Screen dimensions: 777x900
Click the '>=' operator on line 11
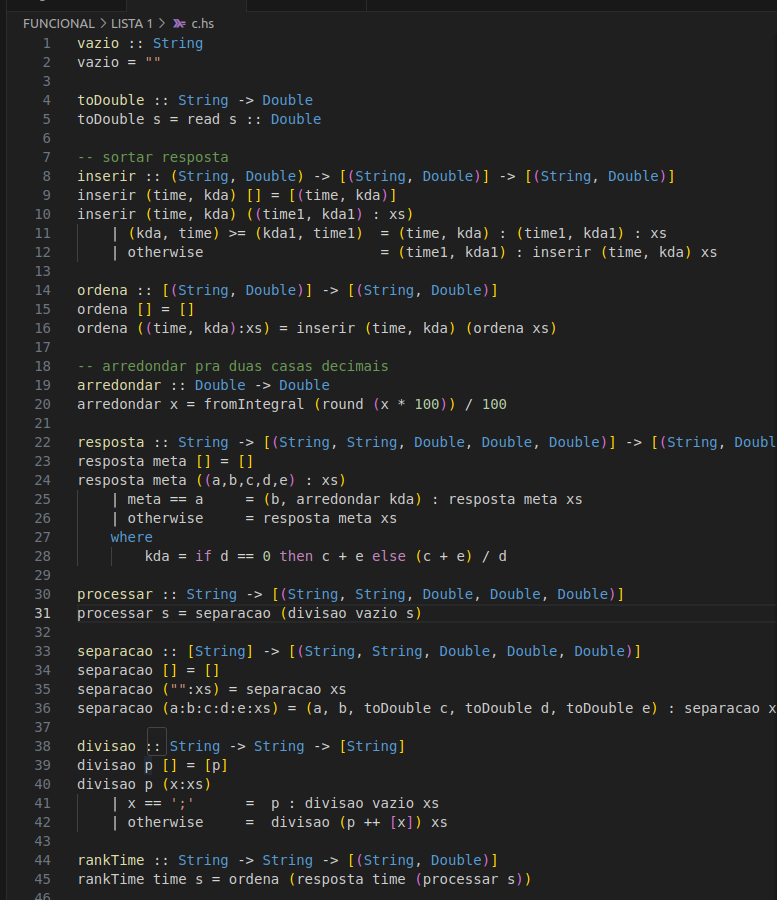(x=237, y=233)
